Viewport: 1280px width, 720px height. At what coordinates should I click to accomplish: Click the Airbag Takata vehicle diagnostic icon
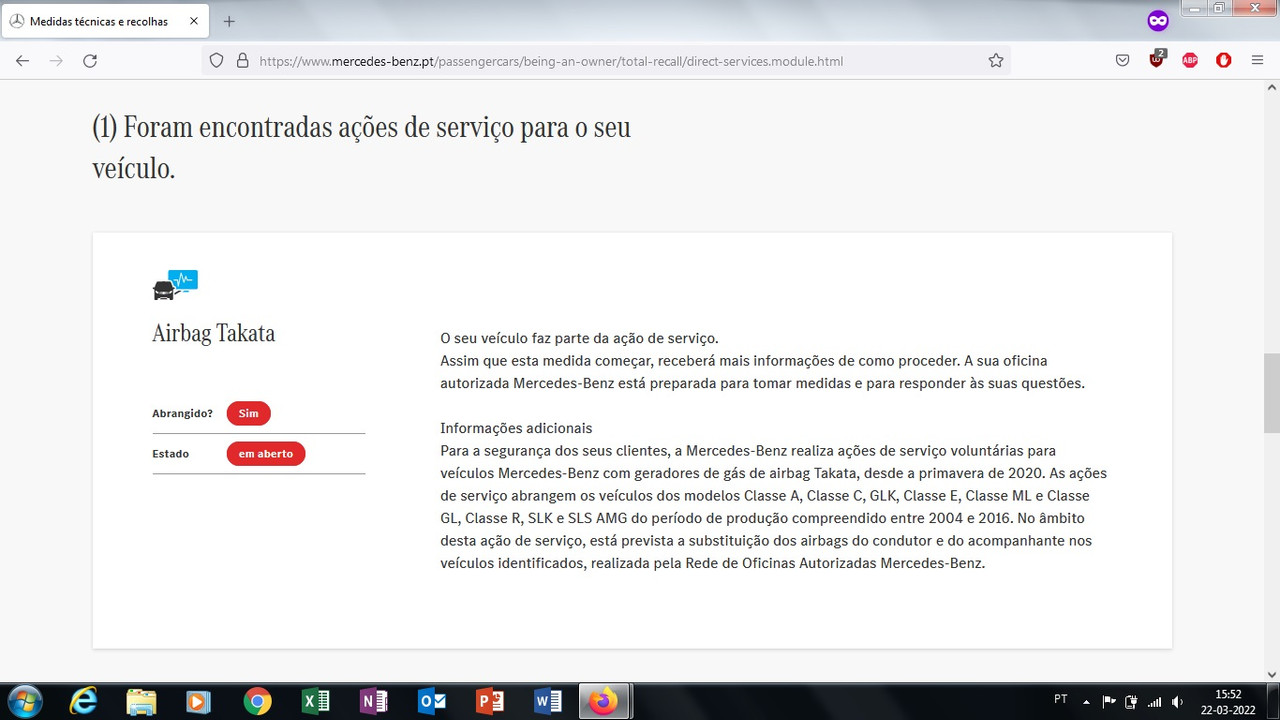(175, 285)
